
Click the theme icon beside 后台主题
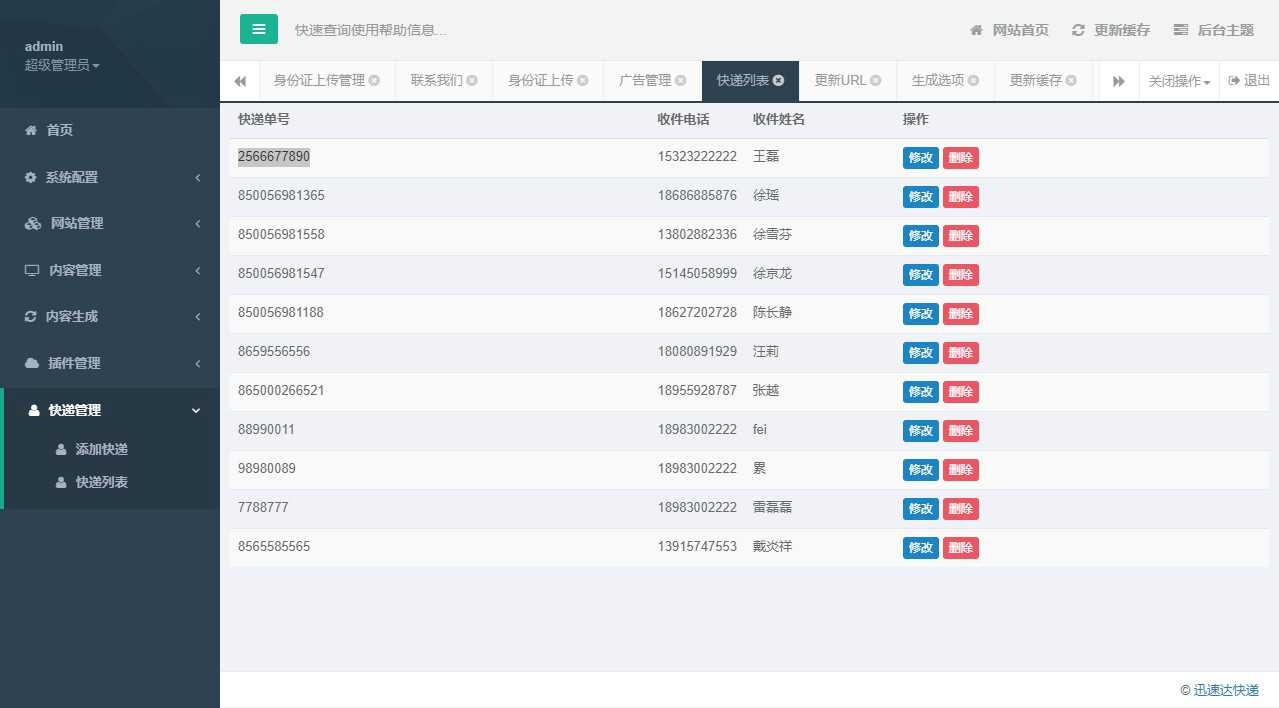click(x=1181, y=30)
